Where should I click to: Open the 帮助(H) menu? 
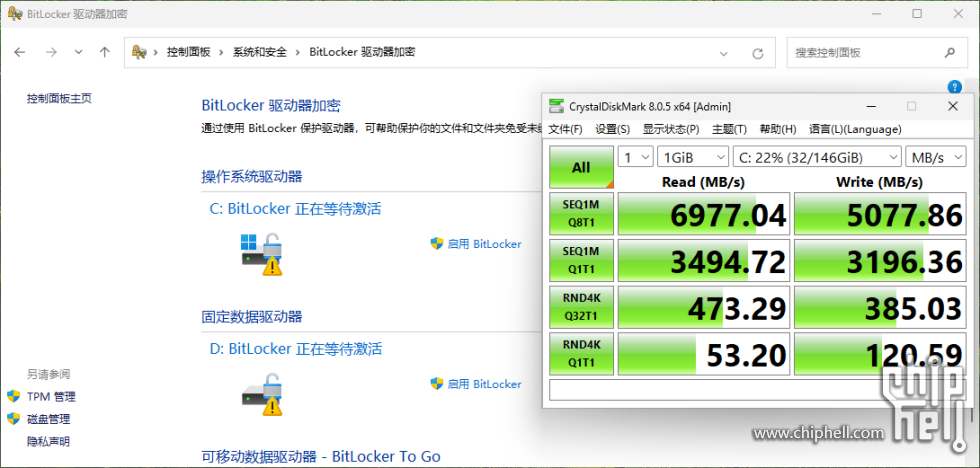778,129
